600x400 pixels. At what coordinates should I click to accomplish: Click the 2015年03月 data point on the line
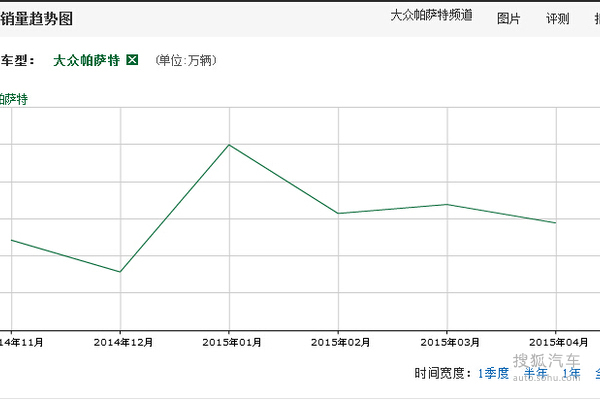pyautogui.click(x=447, y=204)
